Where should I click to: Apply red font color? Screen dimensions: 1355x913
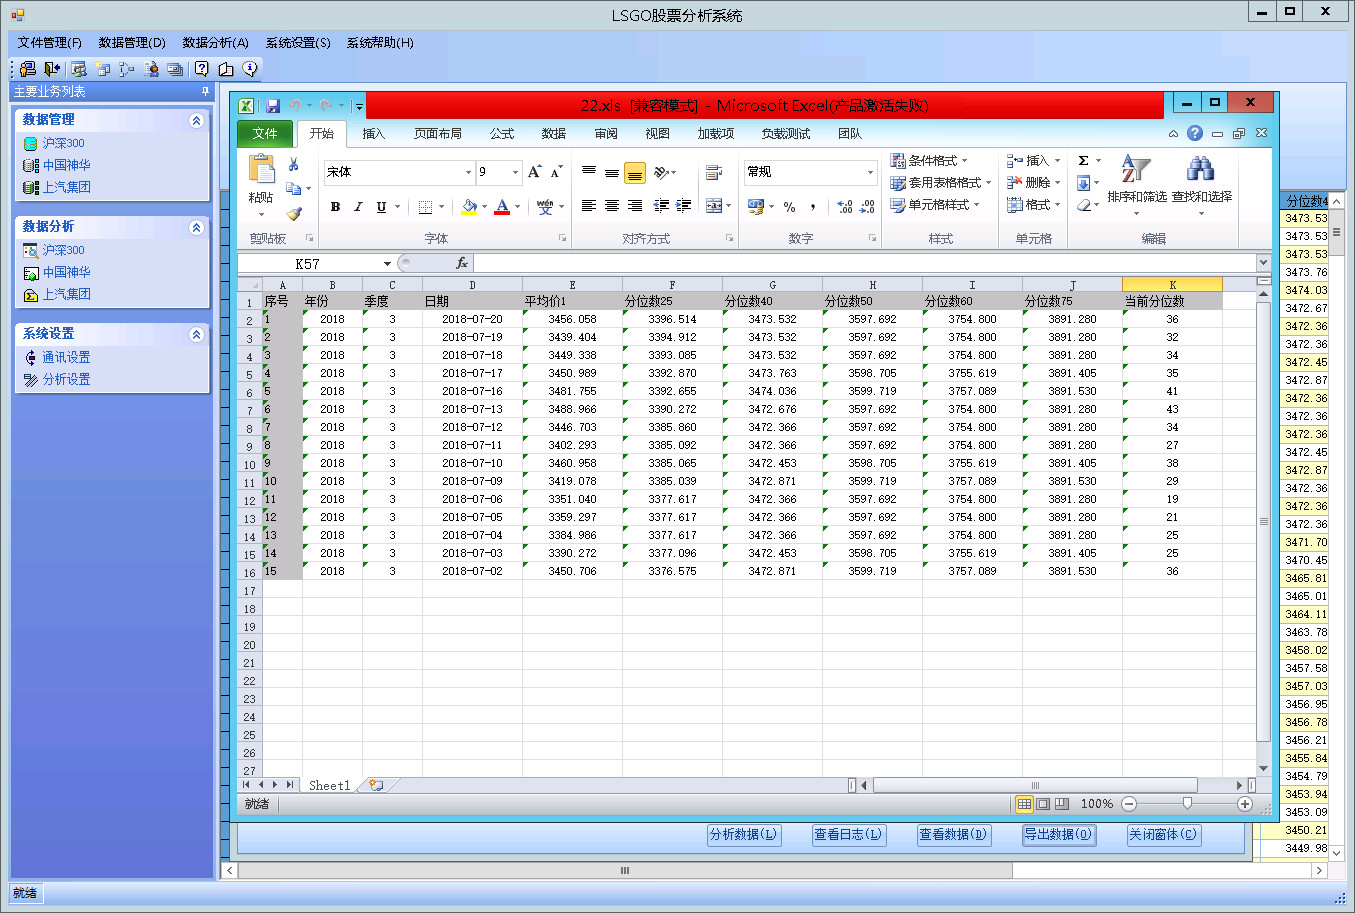502,207
